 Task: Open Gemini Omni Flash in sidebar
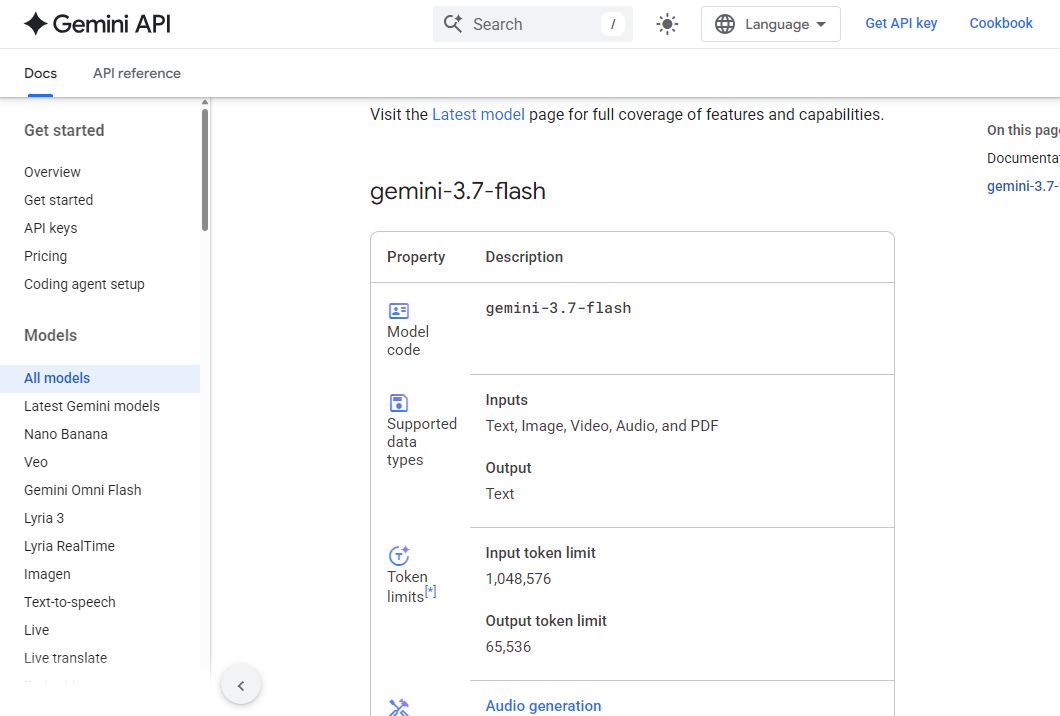[x=82, y=490]
